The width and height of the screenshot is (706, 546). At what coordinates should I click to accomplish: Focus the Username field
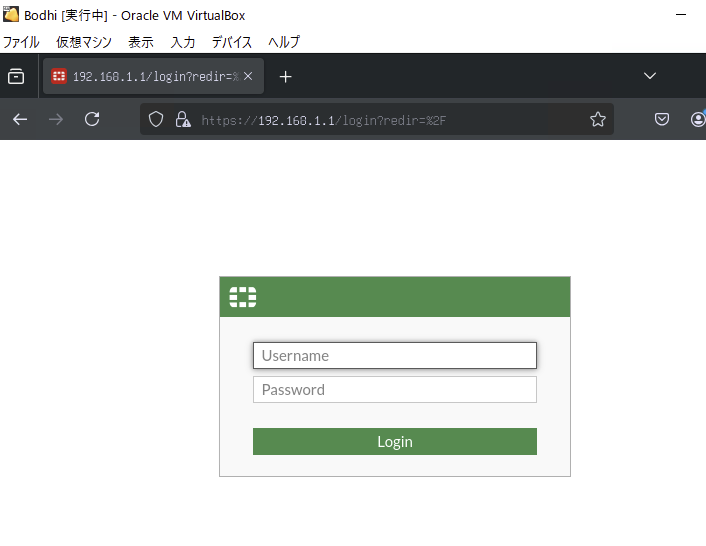[x=394, y=356]
